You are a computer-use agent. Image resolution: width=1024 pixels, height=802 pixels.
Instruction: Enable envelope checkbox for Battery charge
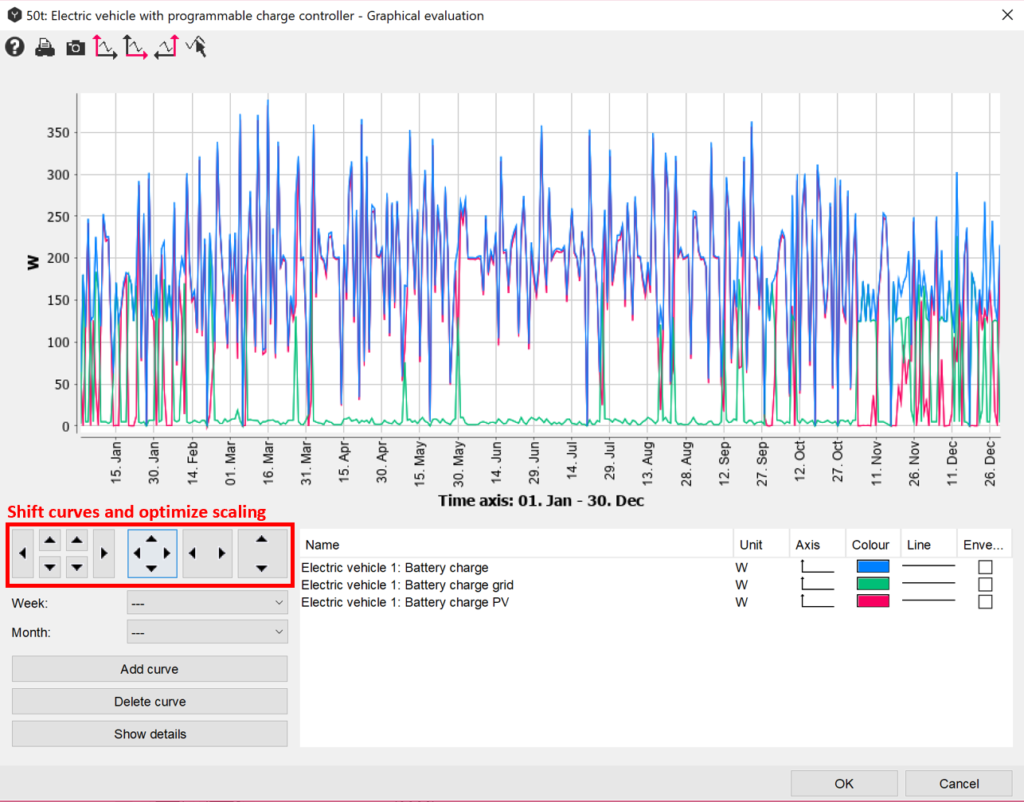[985, 567]
